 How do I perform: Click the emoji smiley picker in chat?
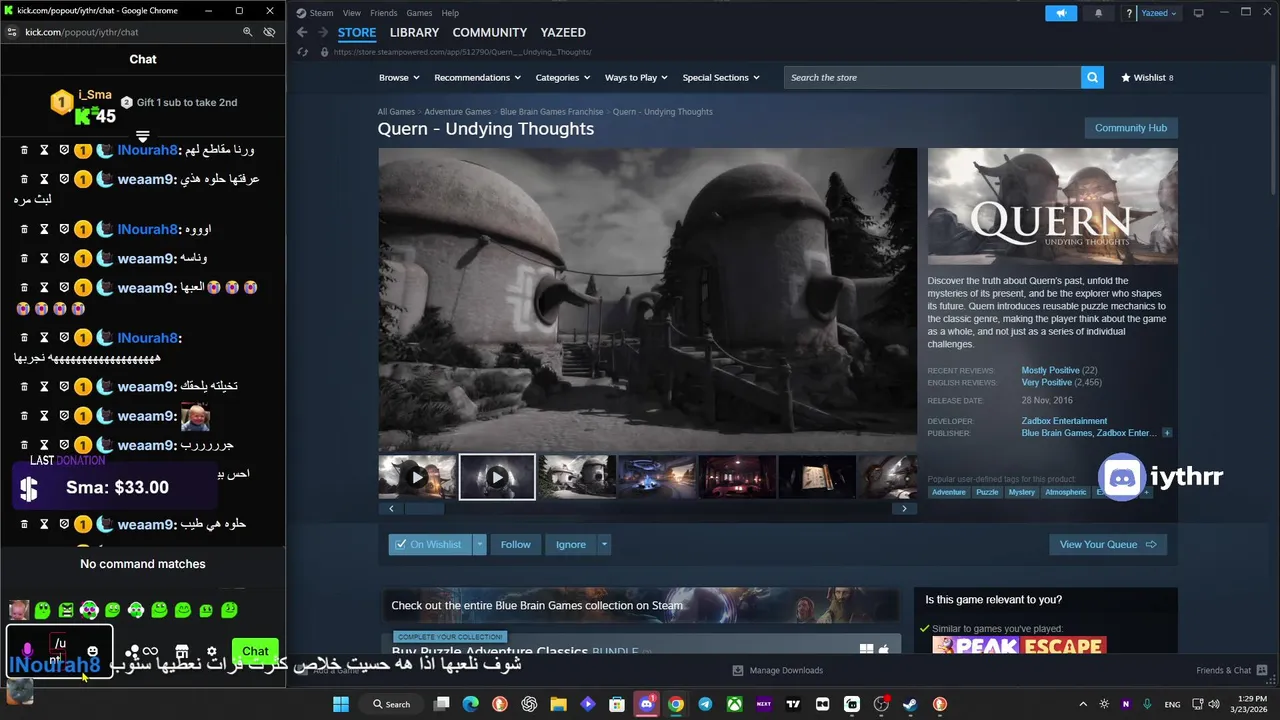tap(93, 651)
